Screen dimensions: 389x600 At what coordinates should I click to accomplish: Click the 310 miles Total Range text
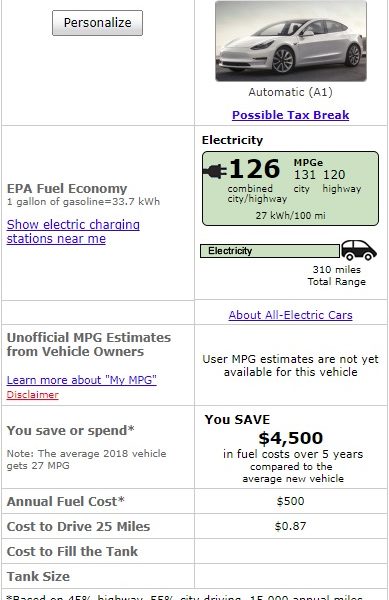click(337, 276)
